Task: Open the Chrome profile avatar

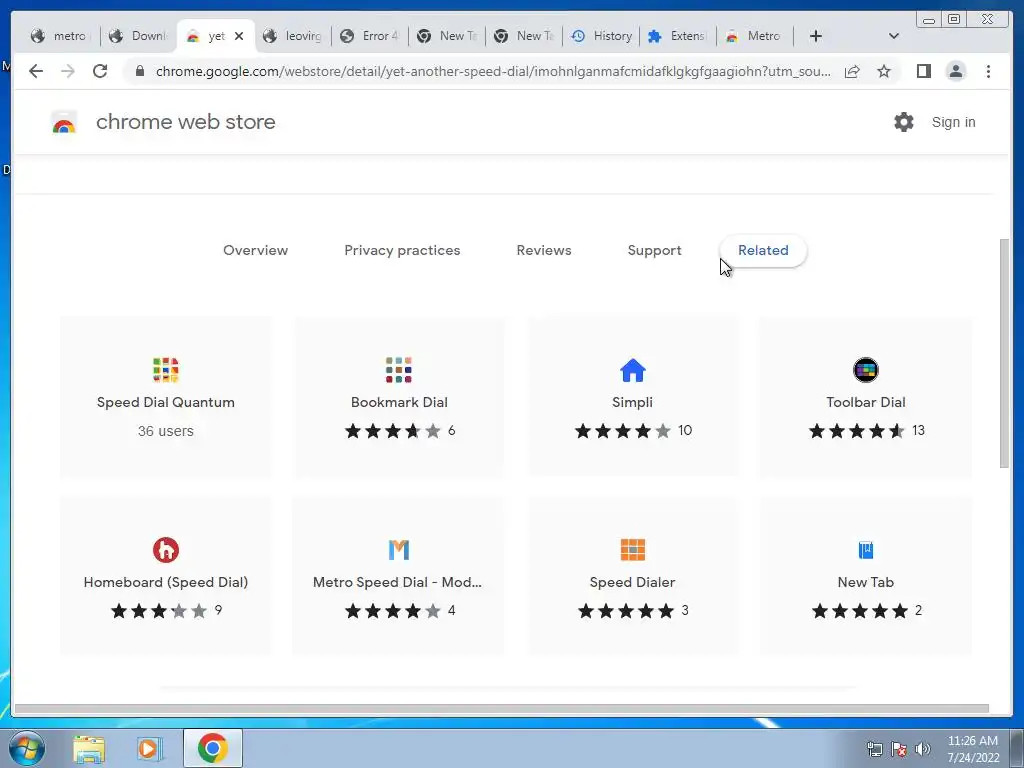Action: 955,71
